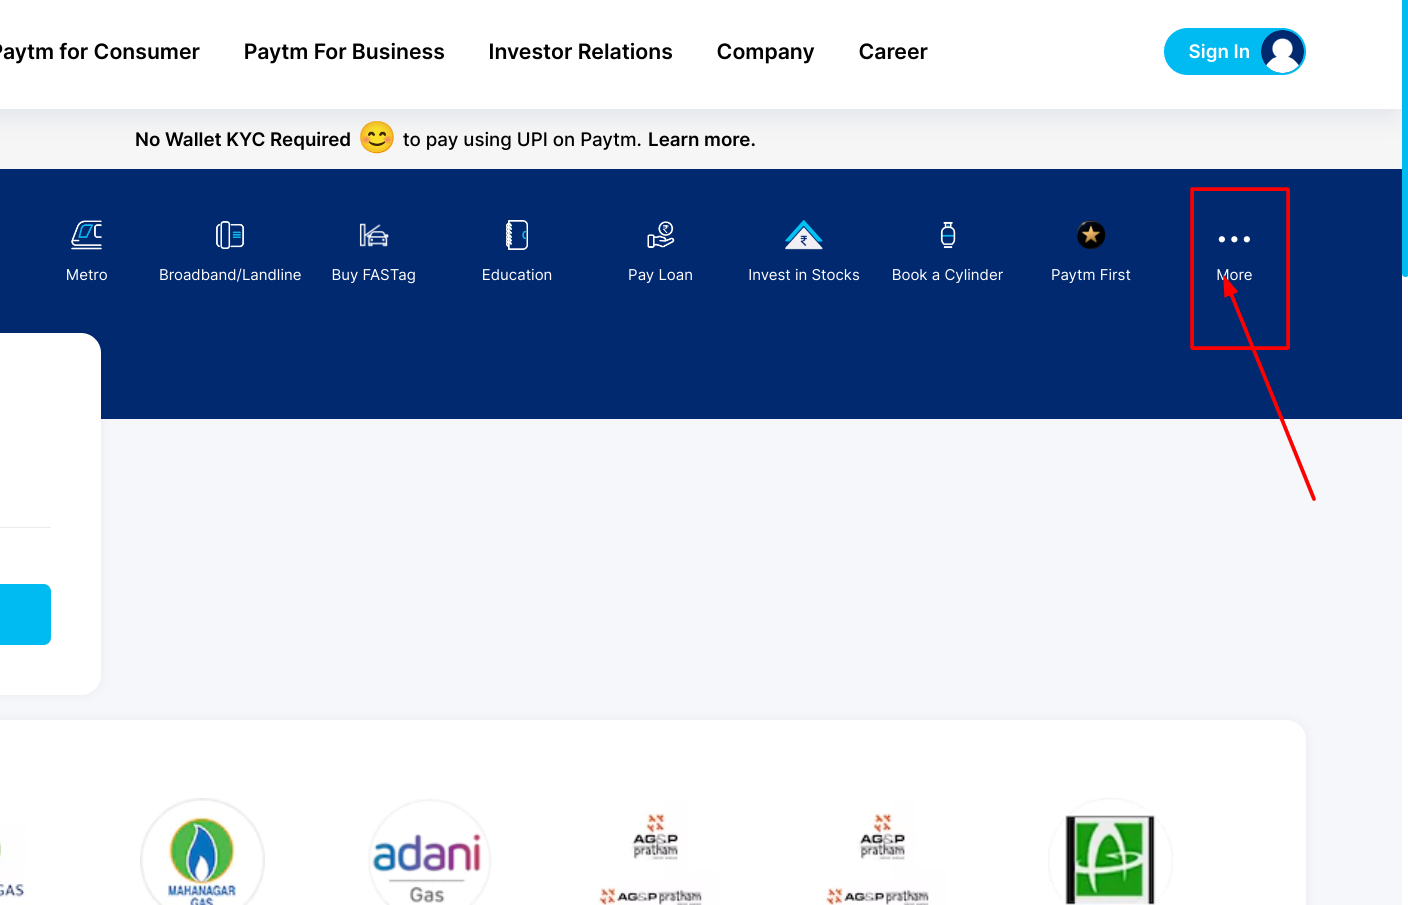Open the Invest in Stocks icon
Screen dimensions: 1408x905
[x=803, y=236]
